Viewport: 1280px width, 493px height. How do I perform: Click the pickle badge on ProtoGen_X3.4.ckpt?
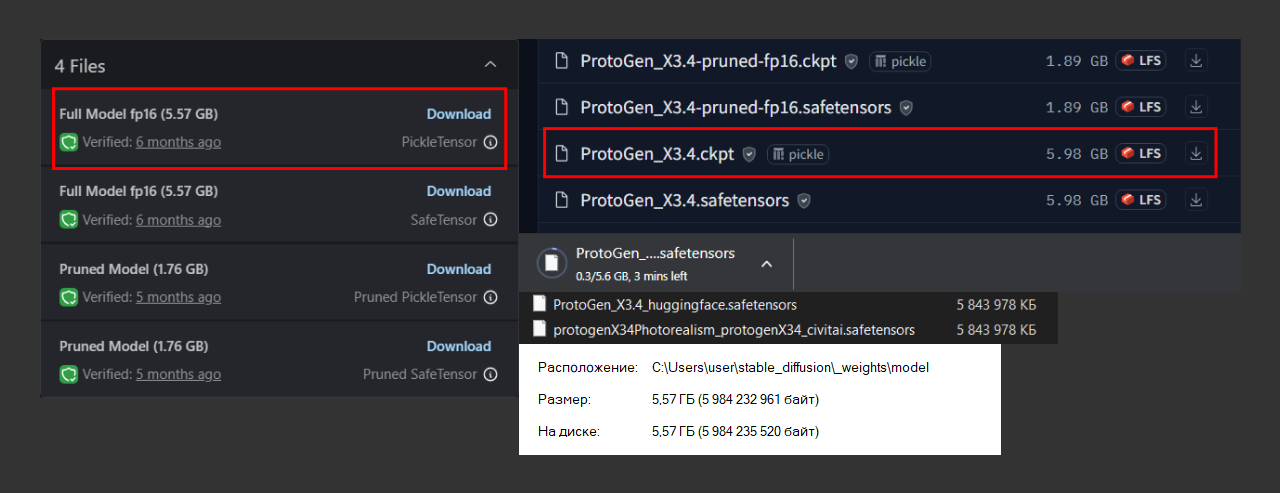797,154
